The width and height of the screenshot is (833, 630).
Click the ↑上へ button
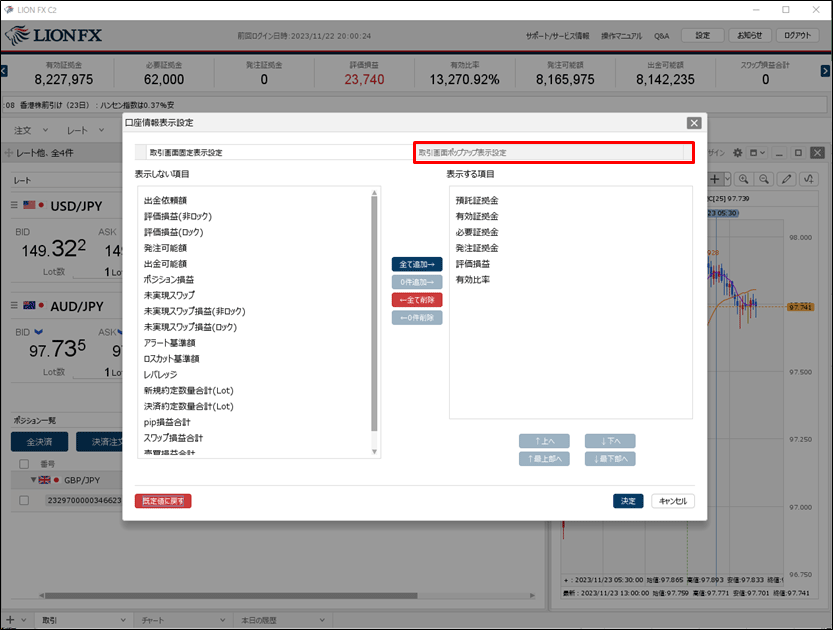(x=545, y=441)
